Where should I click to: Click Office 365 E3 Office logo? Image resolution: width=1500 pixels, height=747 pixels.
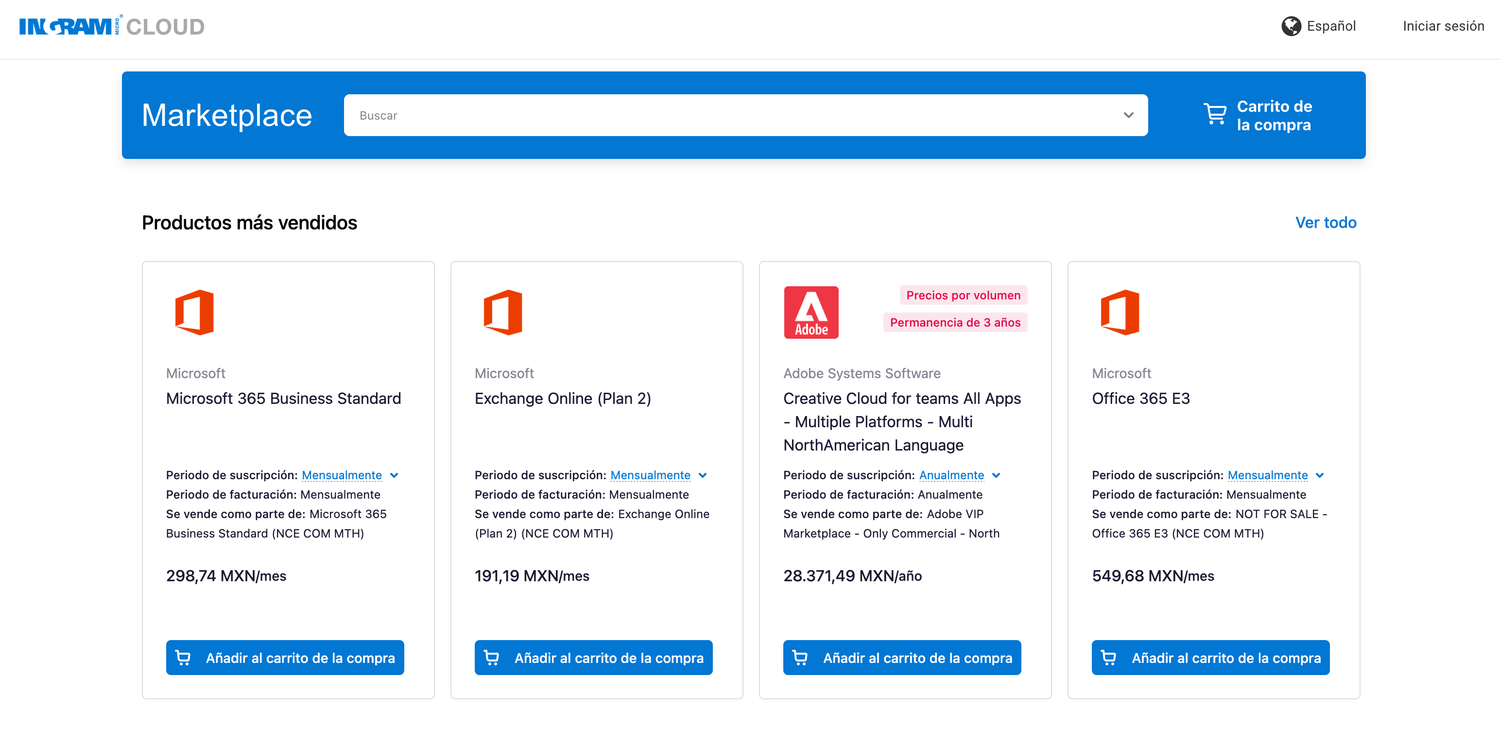(1120, 312)
